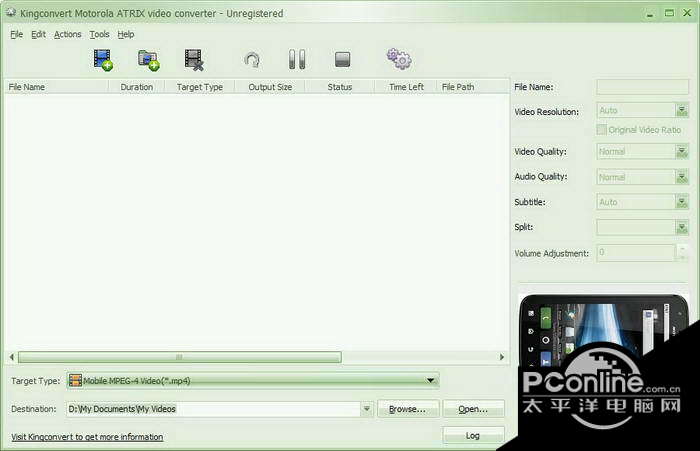Open the File menu
The image size is (700, 451).
click(17, 34)
